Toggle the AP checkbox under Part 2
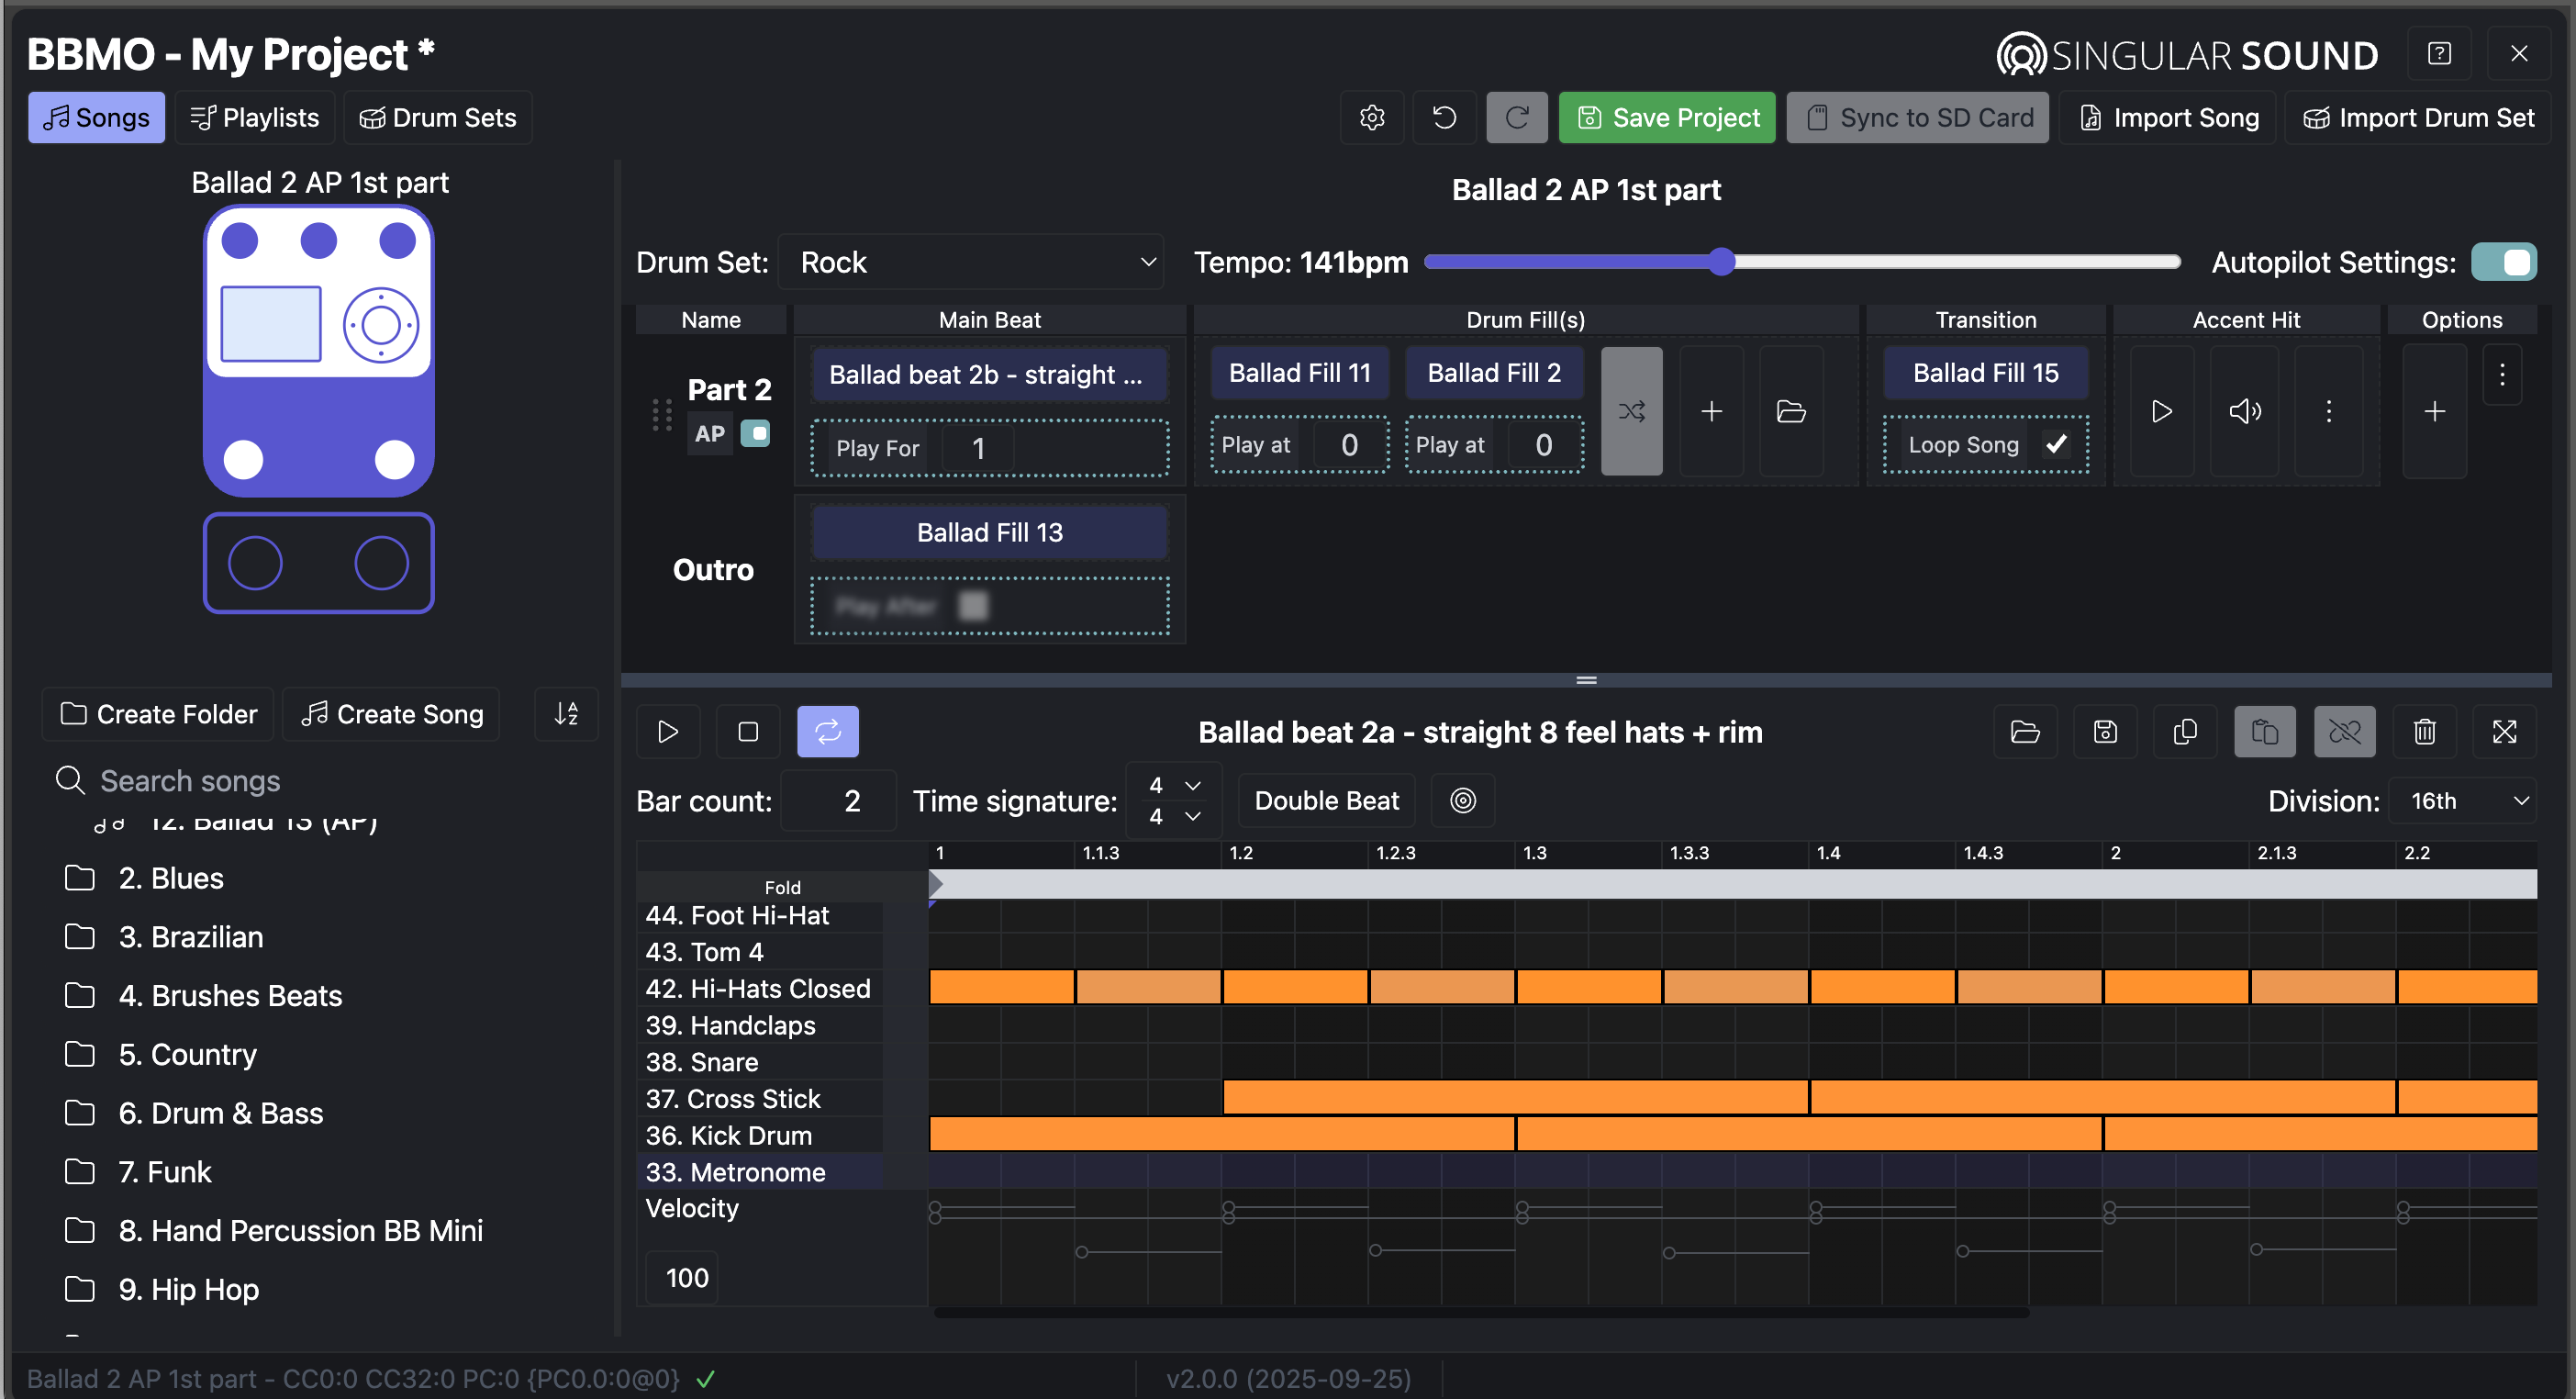The height and width of the screenshot is (1399, 2576). coord(756,434)
